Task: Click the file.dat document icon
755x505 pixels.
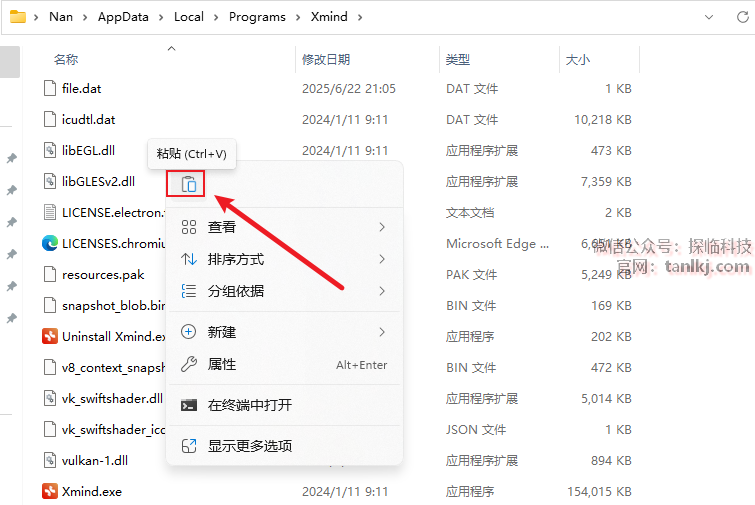Action: (50, 88)
